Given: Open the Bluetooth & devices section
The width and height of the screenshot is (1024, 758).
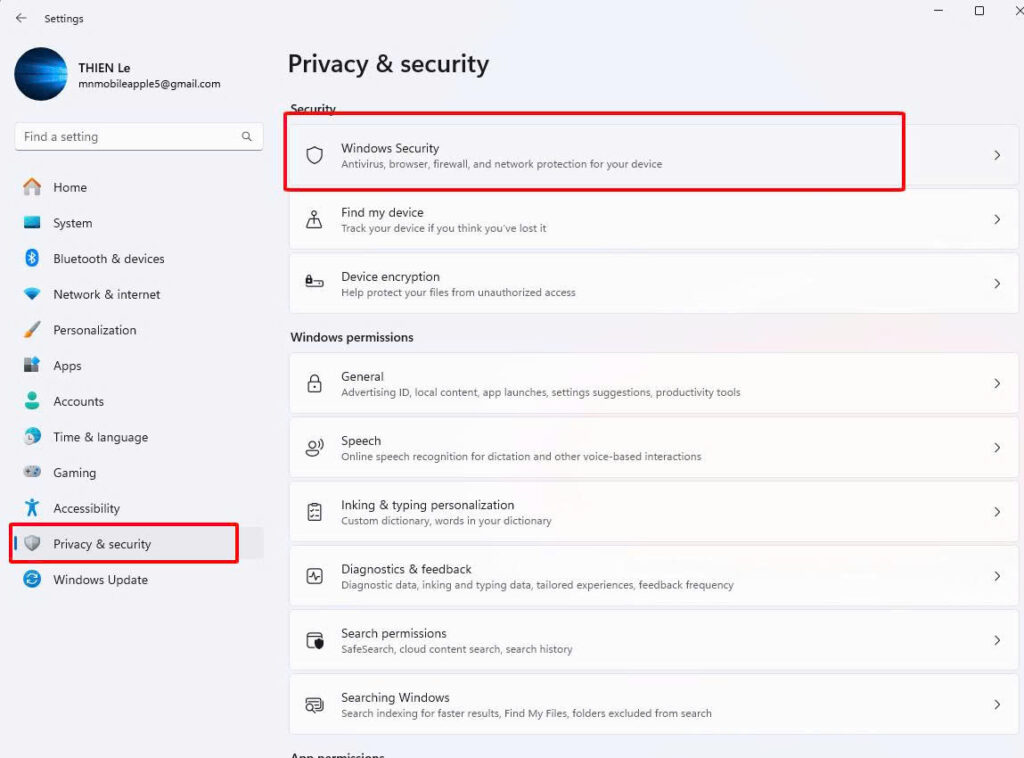Looking at the screenshot, I should (108, 259).
